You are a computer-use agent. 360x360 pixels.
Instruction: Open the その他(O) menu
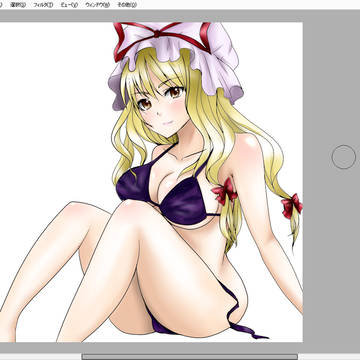[x=127, y=5]
